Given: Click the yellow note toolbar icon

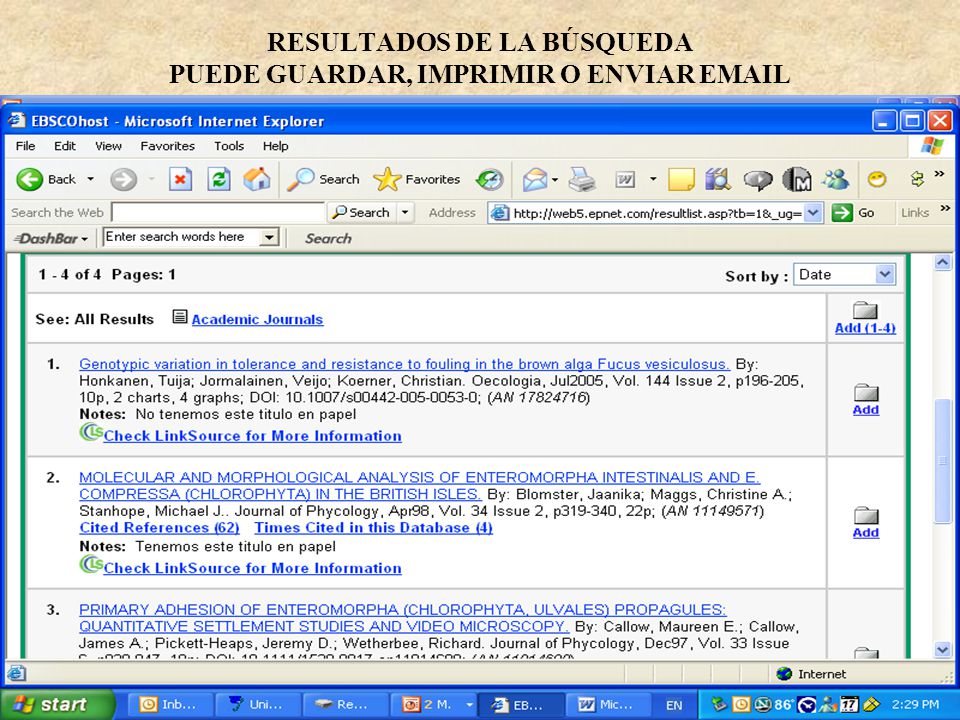Looking at the screenshot, I should coord(681,179).
